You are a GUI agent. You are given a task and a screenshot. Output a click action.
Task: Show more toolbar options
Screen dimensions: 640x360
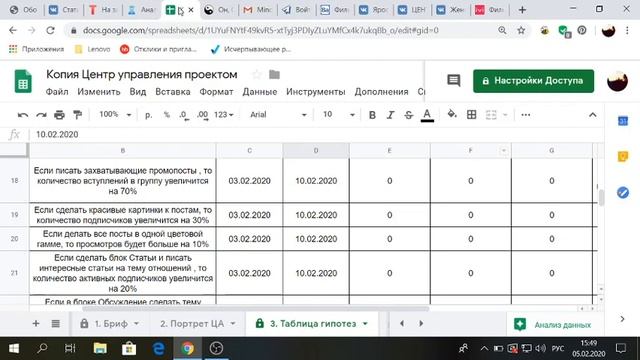[x=526, y=115]
